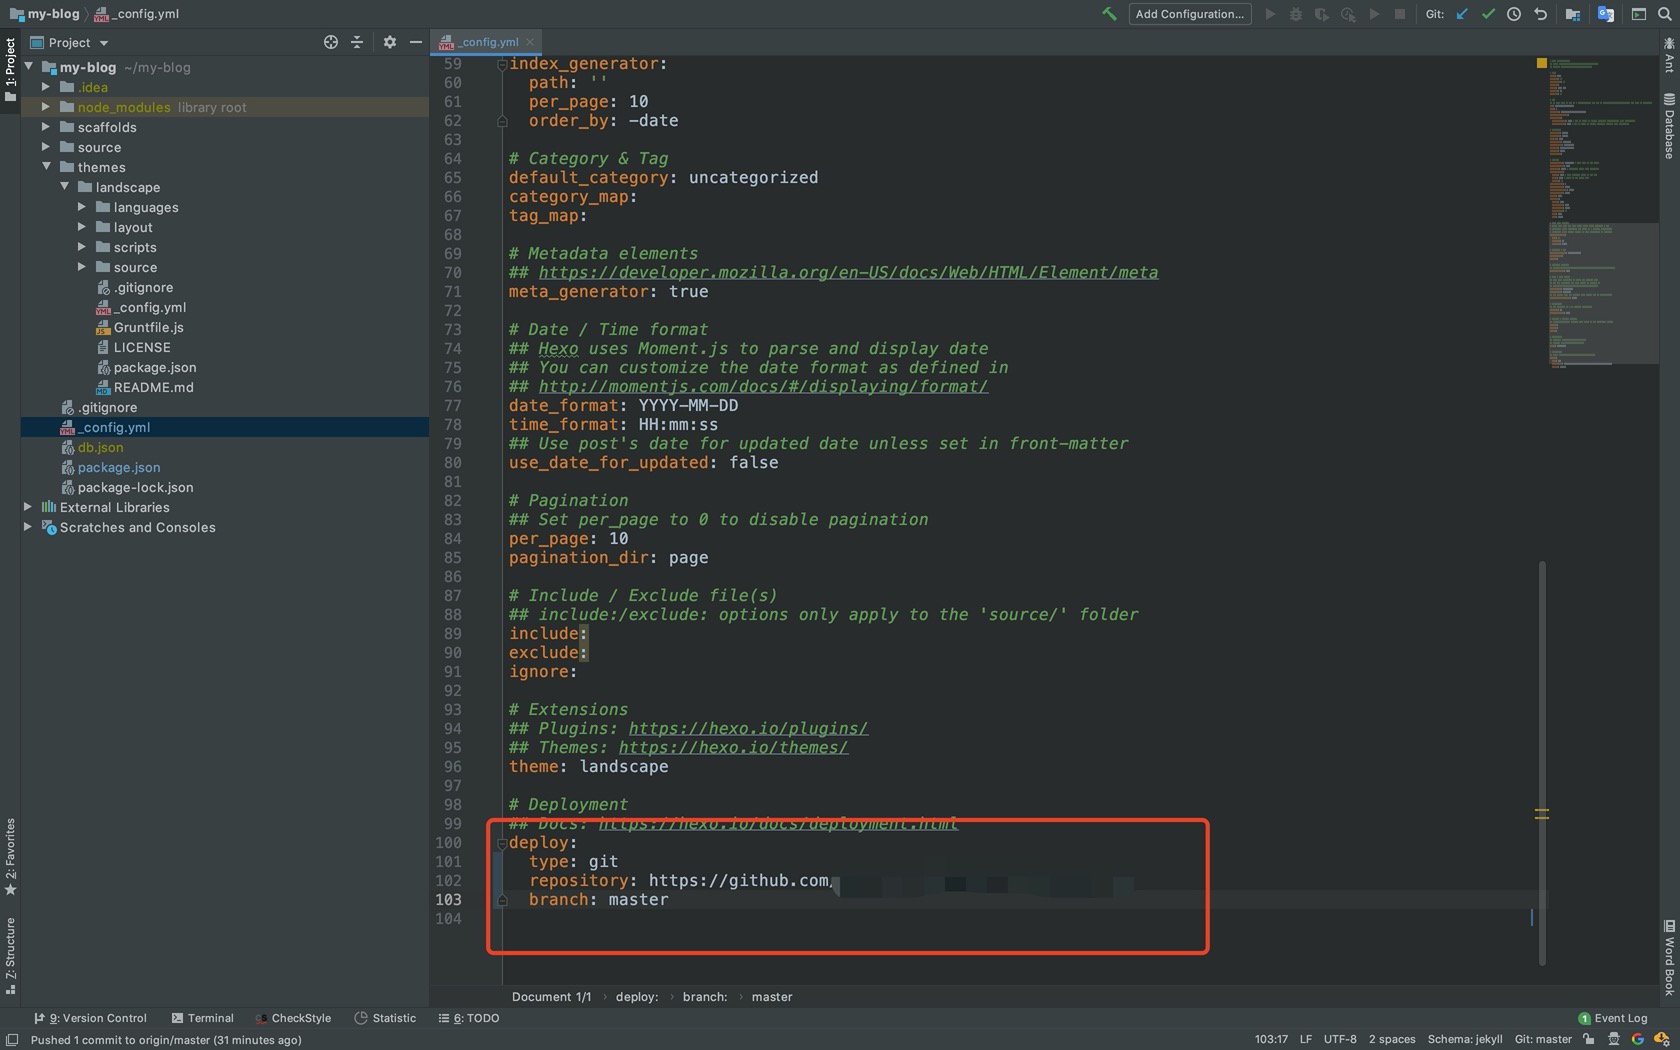
Task: Click the Add Configuration button
Action: 1189,14
